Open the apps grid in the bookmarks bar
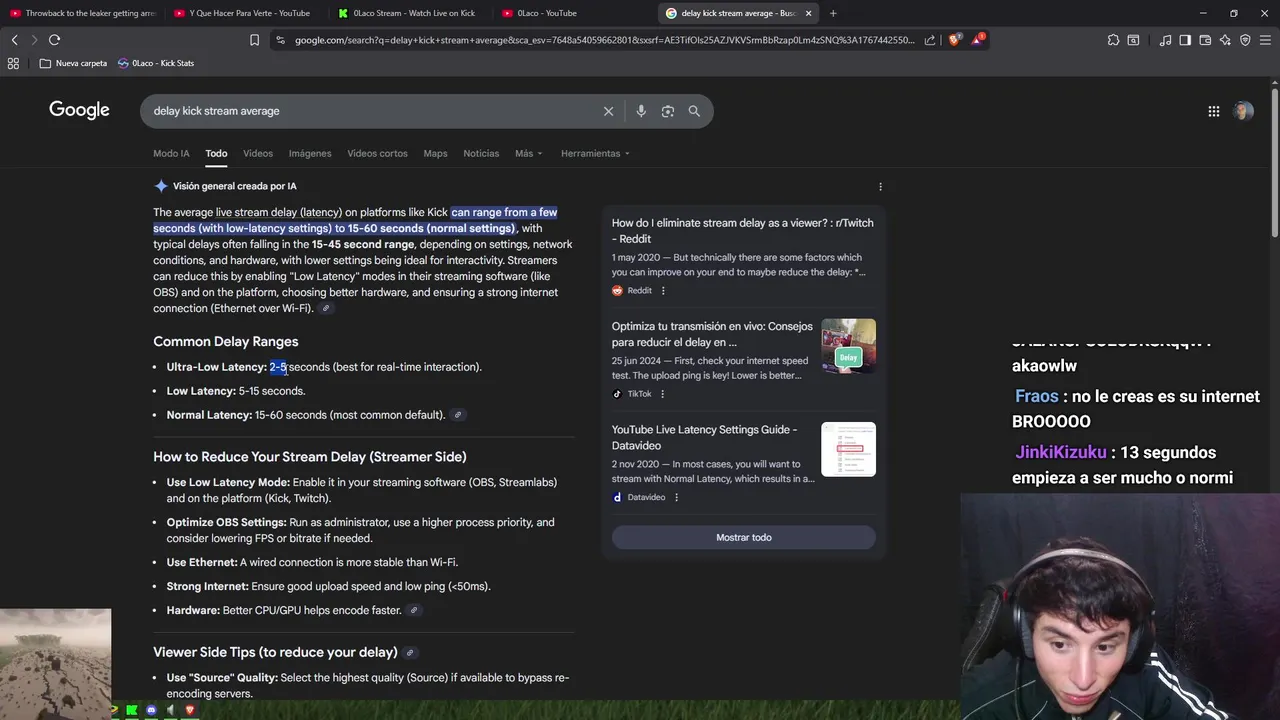The height and width of the screenshot is (720, 1280). [13, 63]
